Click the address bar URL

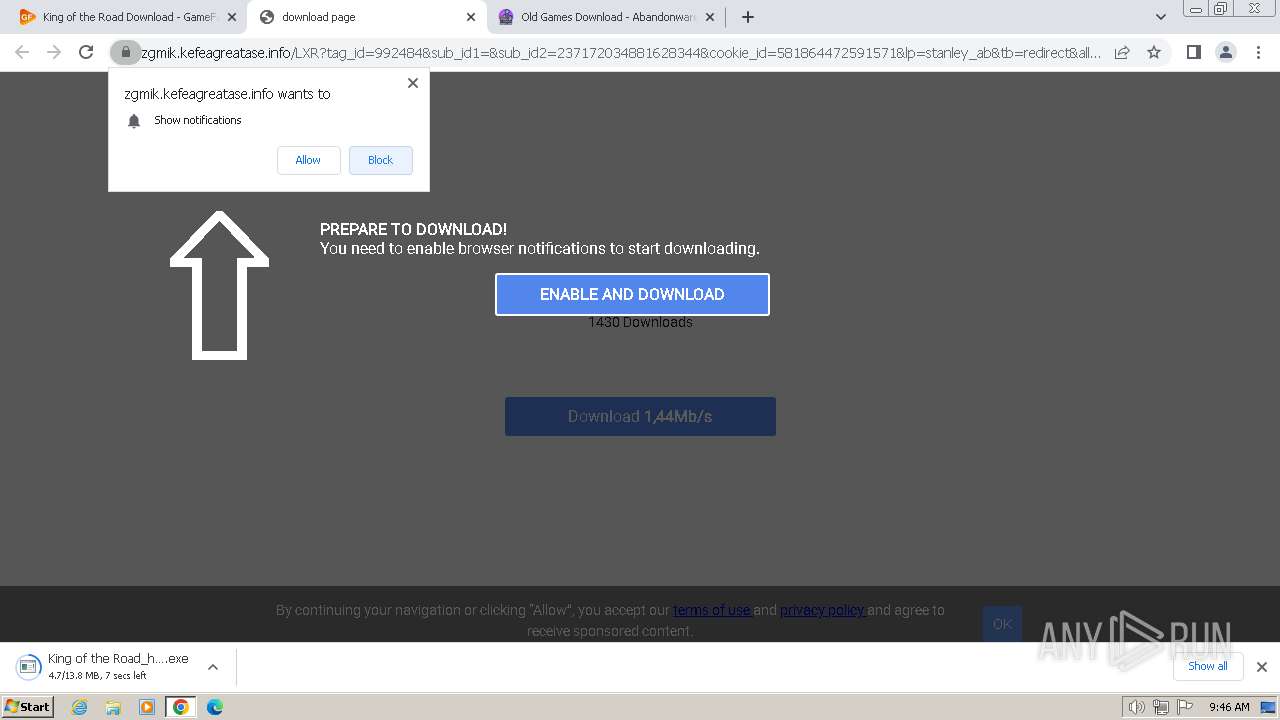tap(620, 52)
